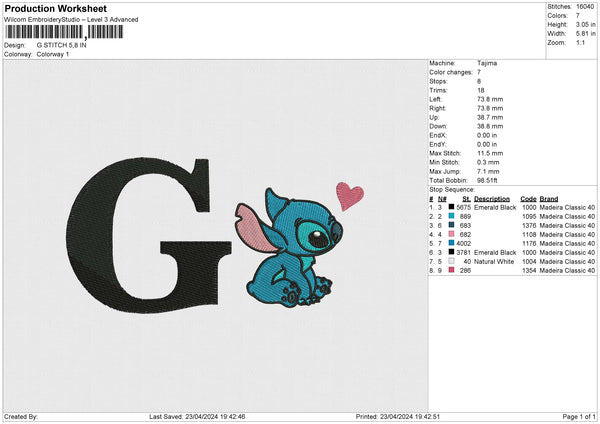Click the Min Stitch value '0.3 mm'

pos(488,162)
